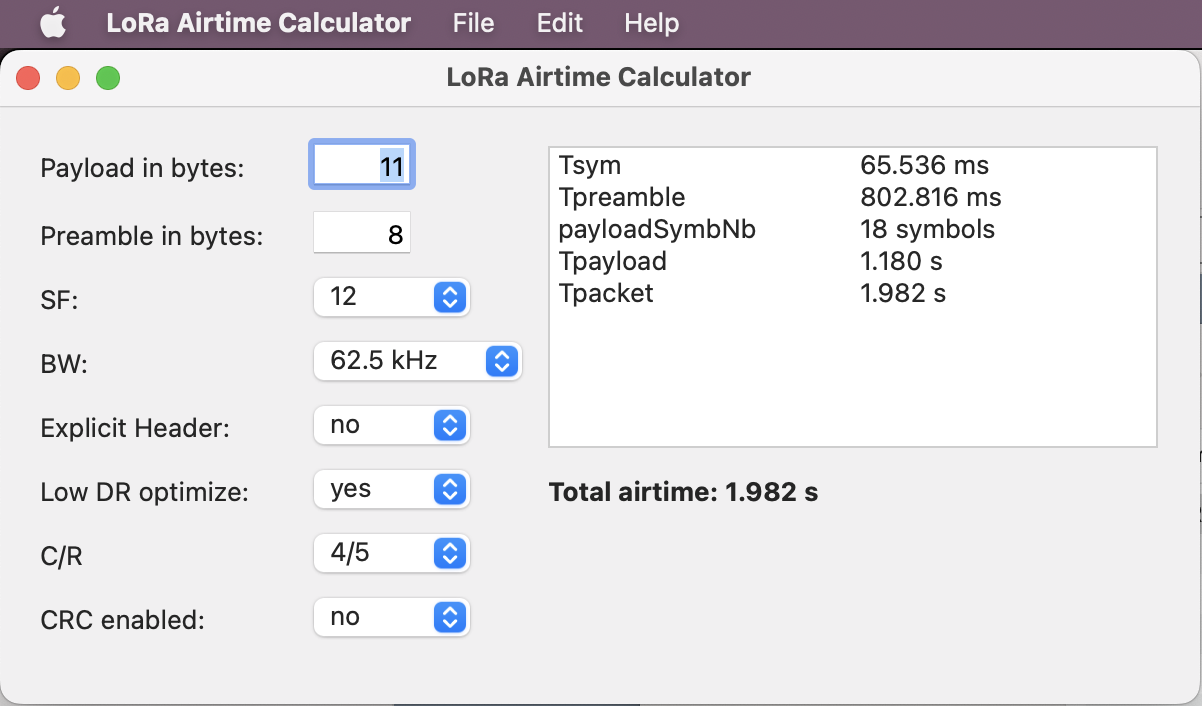This screenshot has height=706, width=1202.
Task: Click the Preamble in bytes label
Action: pyautogui.click(x=152, y=236)
